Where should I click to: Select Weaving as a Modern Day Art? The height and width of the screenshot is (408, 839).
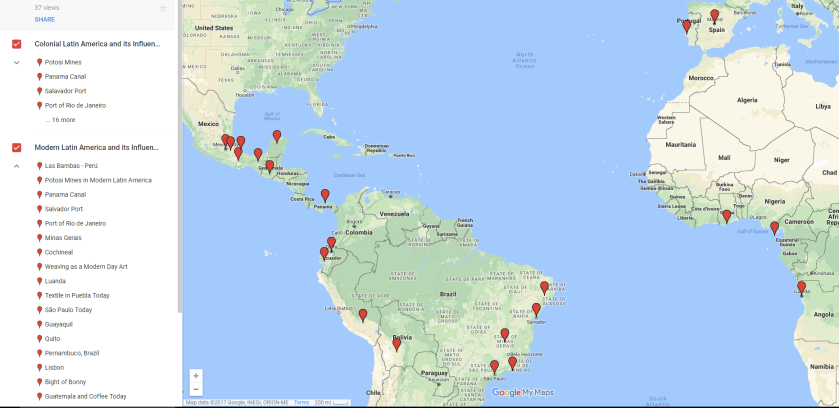click(86, 267)
